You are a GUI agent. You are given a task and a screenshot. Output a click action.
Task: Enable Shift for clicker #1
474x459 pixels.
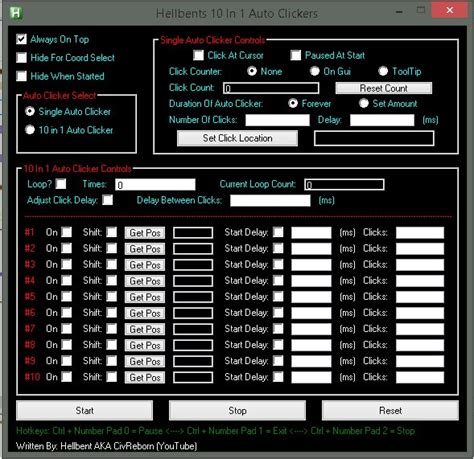click(112, 232)
